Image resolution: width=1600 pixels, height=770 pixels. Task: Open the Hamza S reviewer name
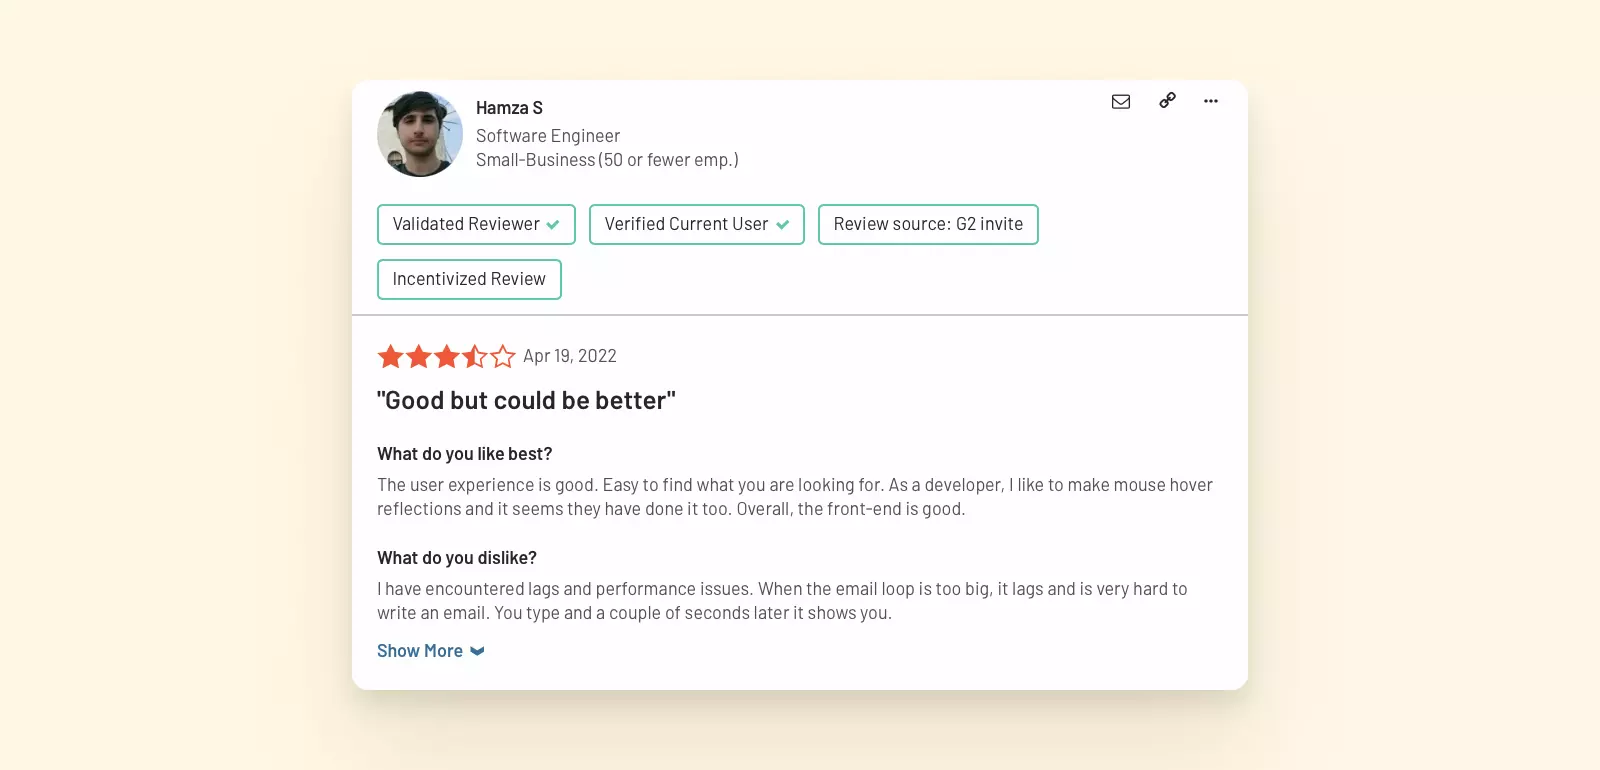pyautogui.click(x=509, y=108)
